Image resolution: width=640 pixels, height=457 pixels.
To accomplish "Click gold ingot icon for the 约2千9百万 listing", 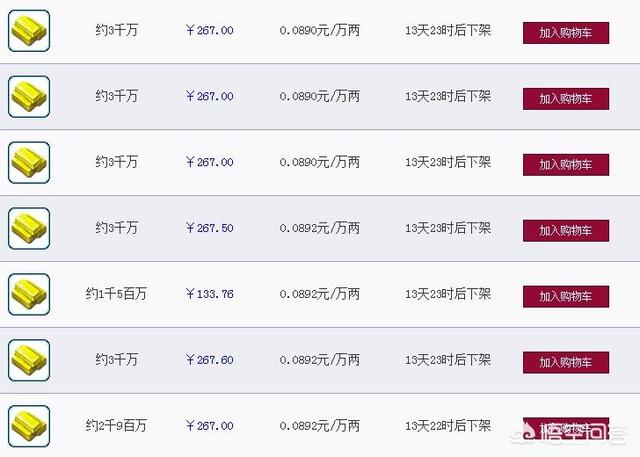I will coord(29,426).
